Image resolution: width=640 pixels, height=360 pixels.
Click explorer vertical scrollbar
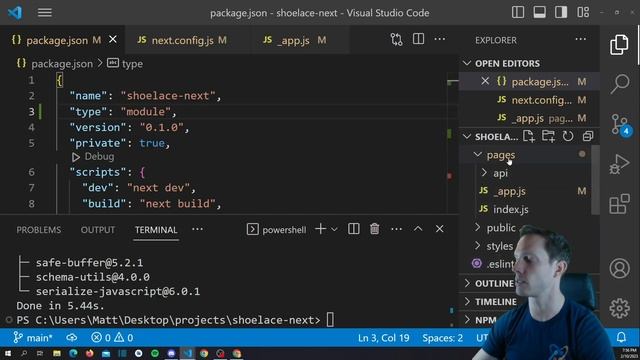pos(595,180)
